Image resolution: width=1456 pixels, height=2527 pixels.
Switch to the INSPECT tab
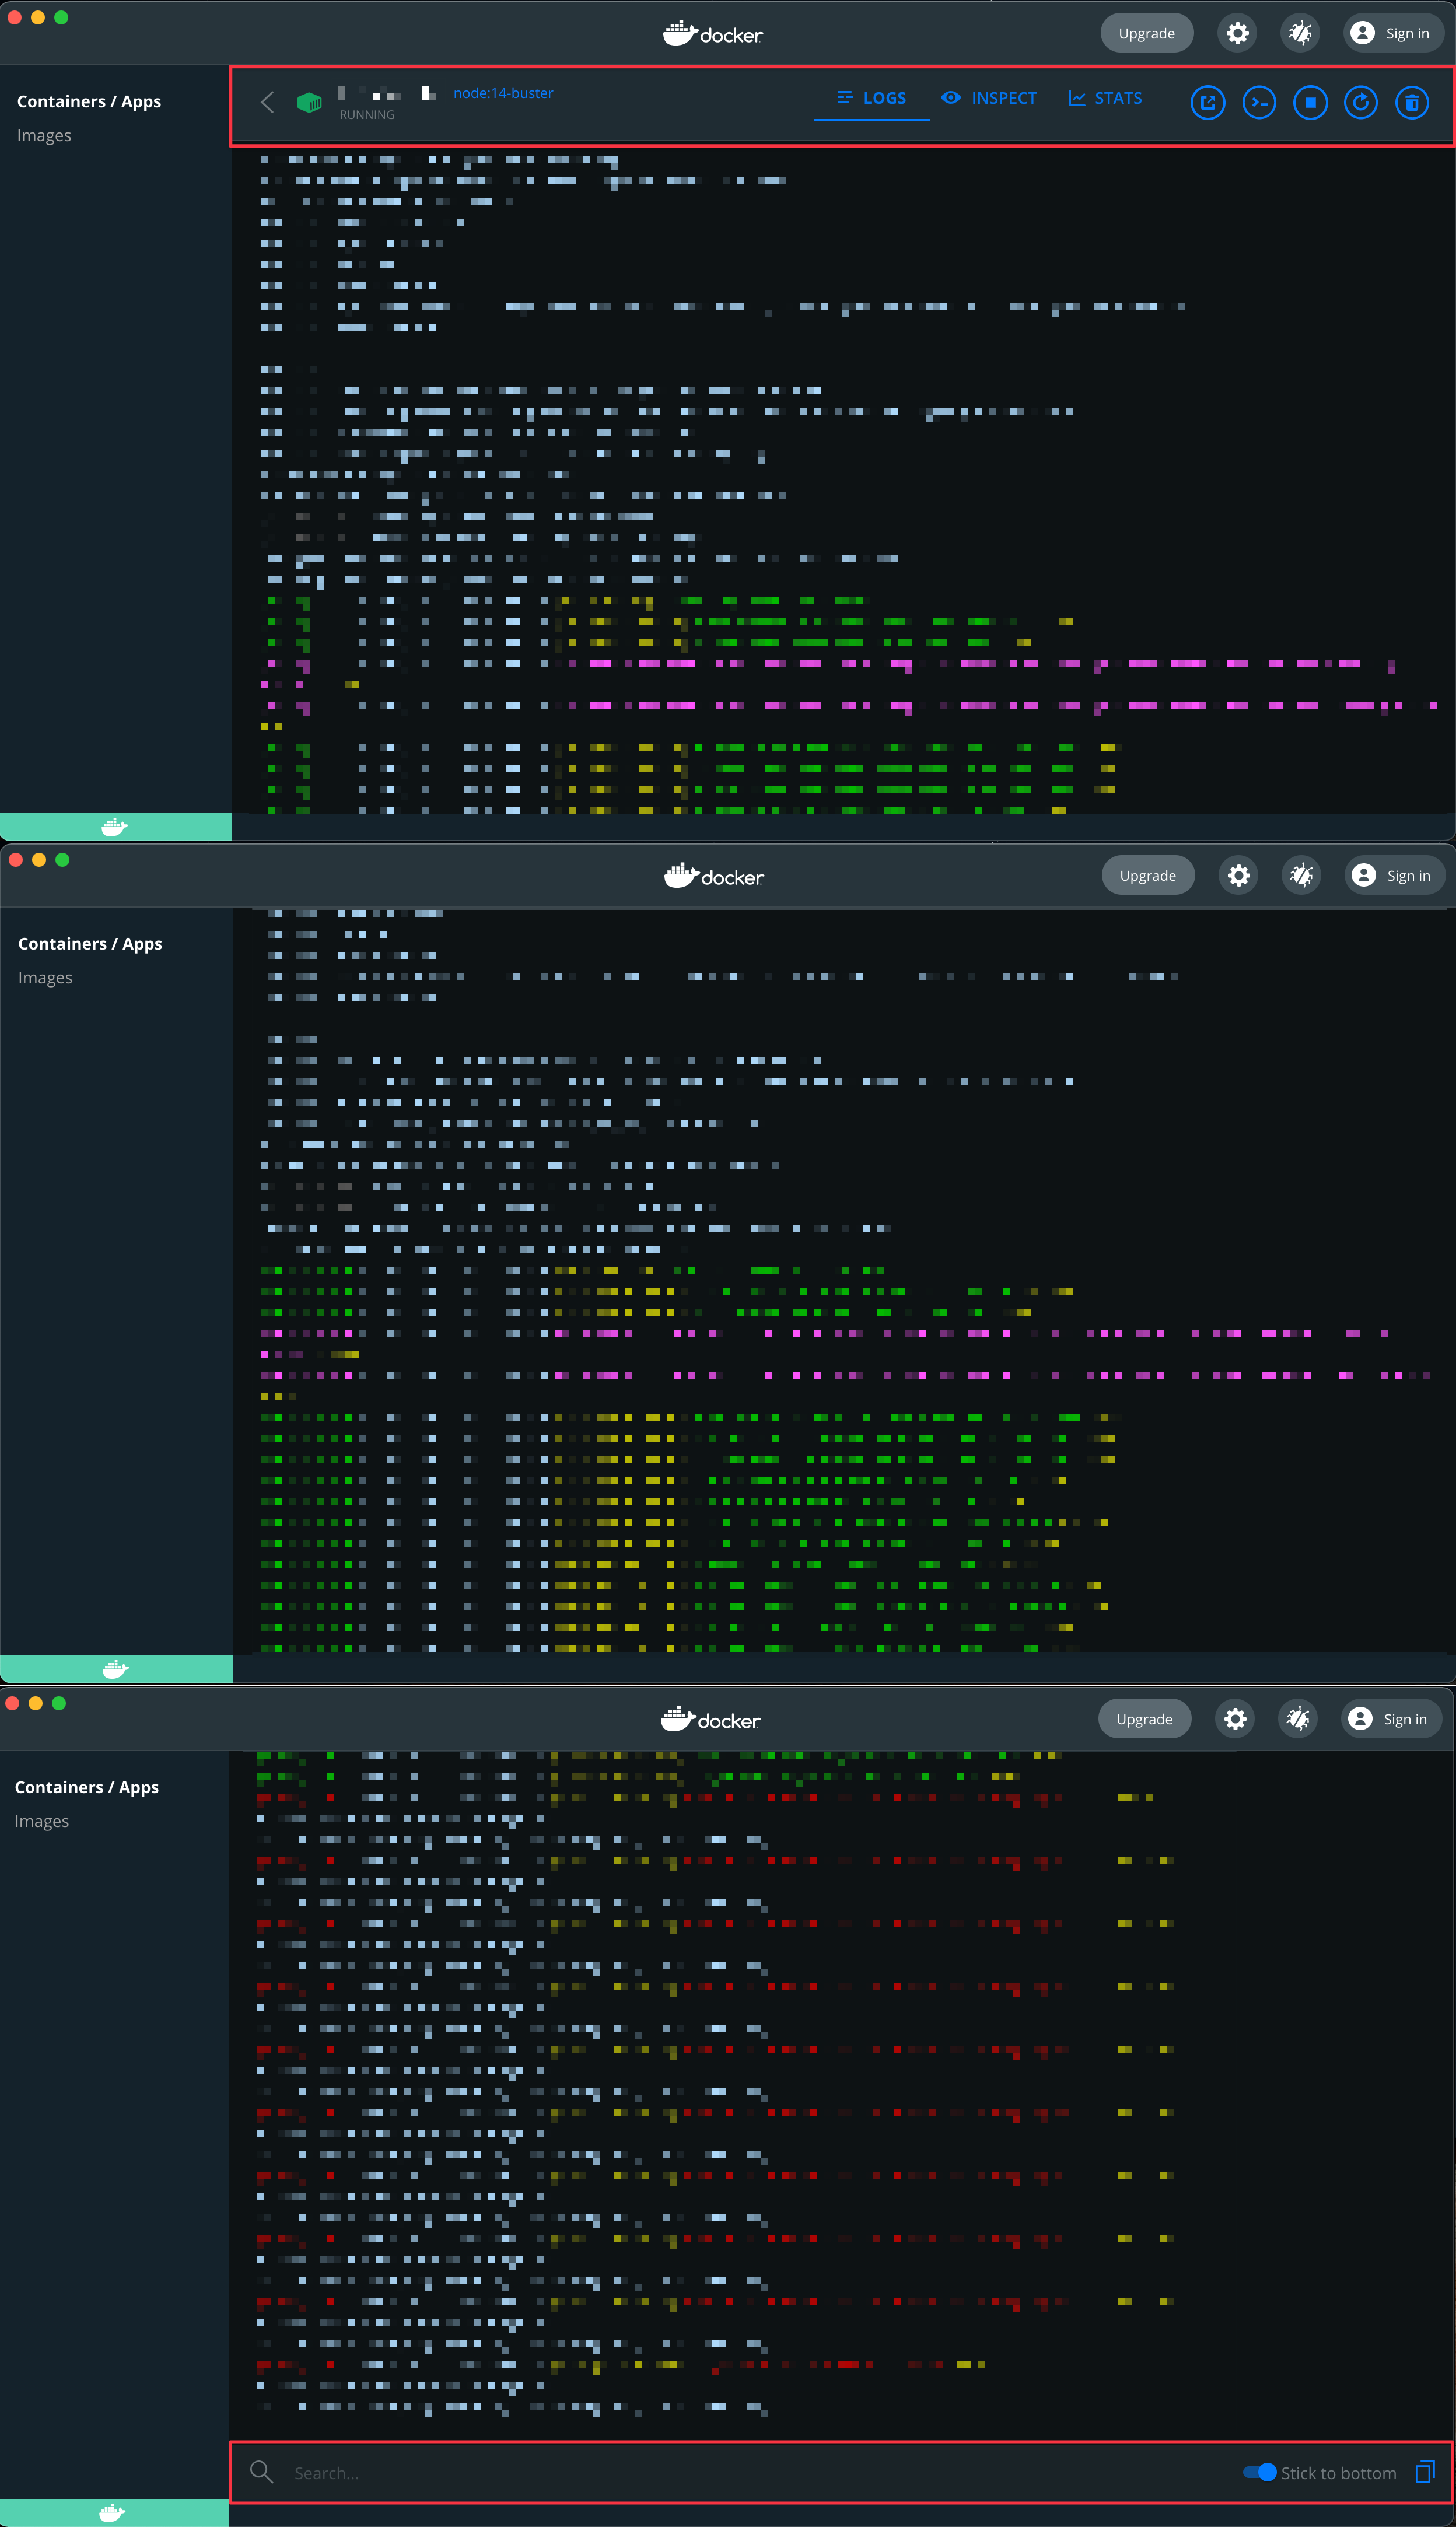coord(988,98)
